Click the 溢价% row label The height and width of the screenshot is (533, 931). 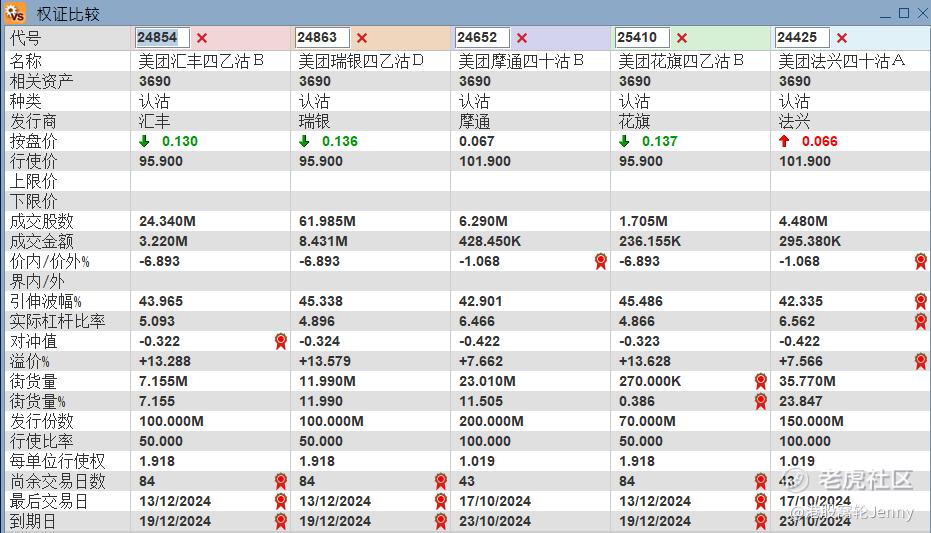pos(30,361)
